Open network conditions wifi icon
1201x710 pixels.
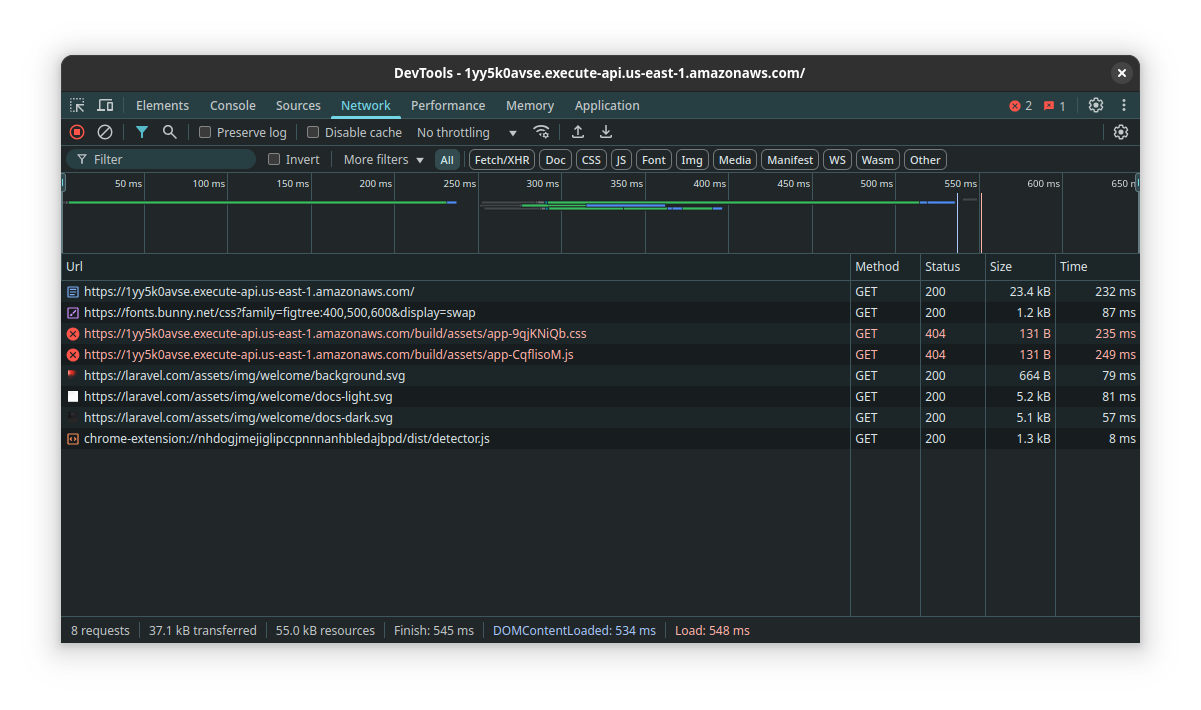click(x=541, y=132)
